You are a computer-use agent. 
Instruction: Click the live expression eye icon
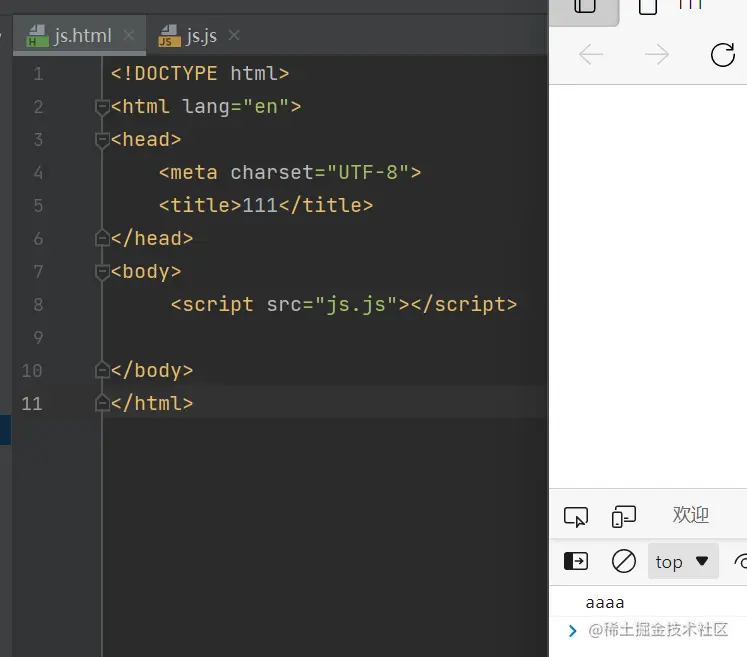tap(741, 561)
